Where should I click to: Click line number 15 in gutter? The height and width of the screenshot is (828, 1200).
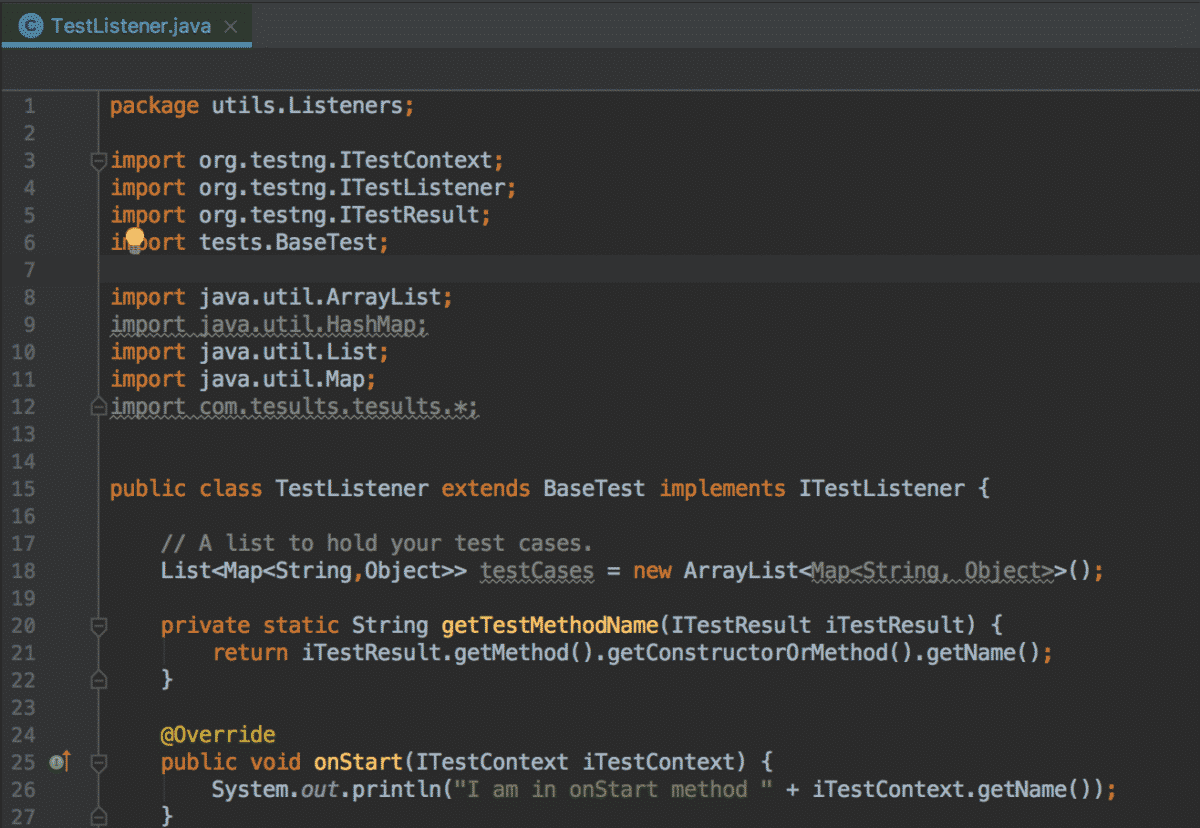click(x=24, y=489)
